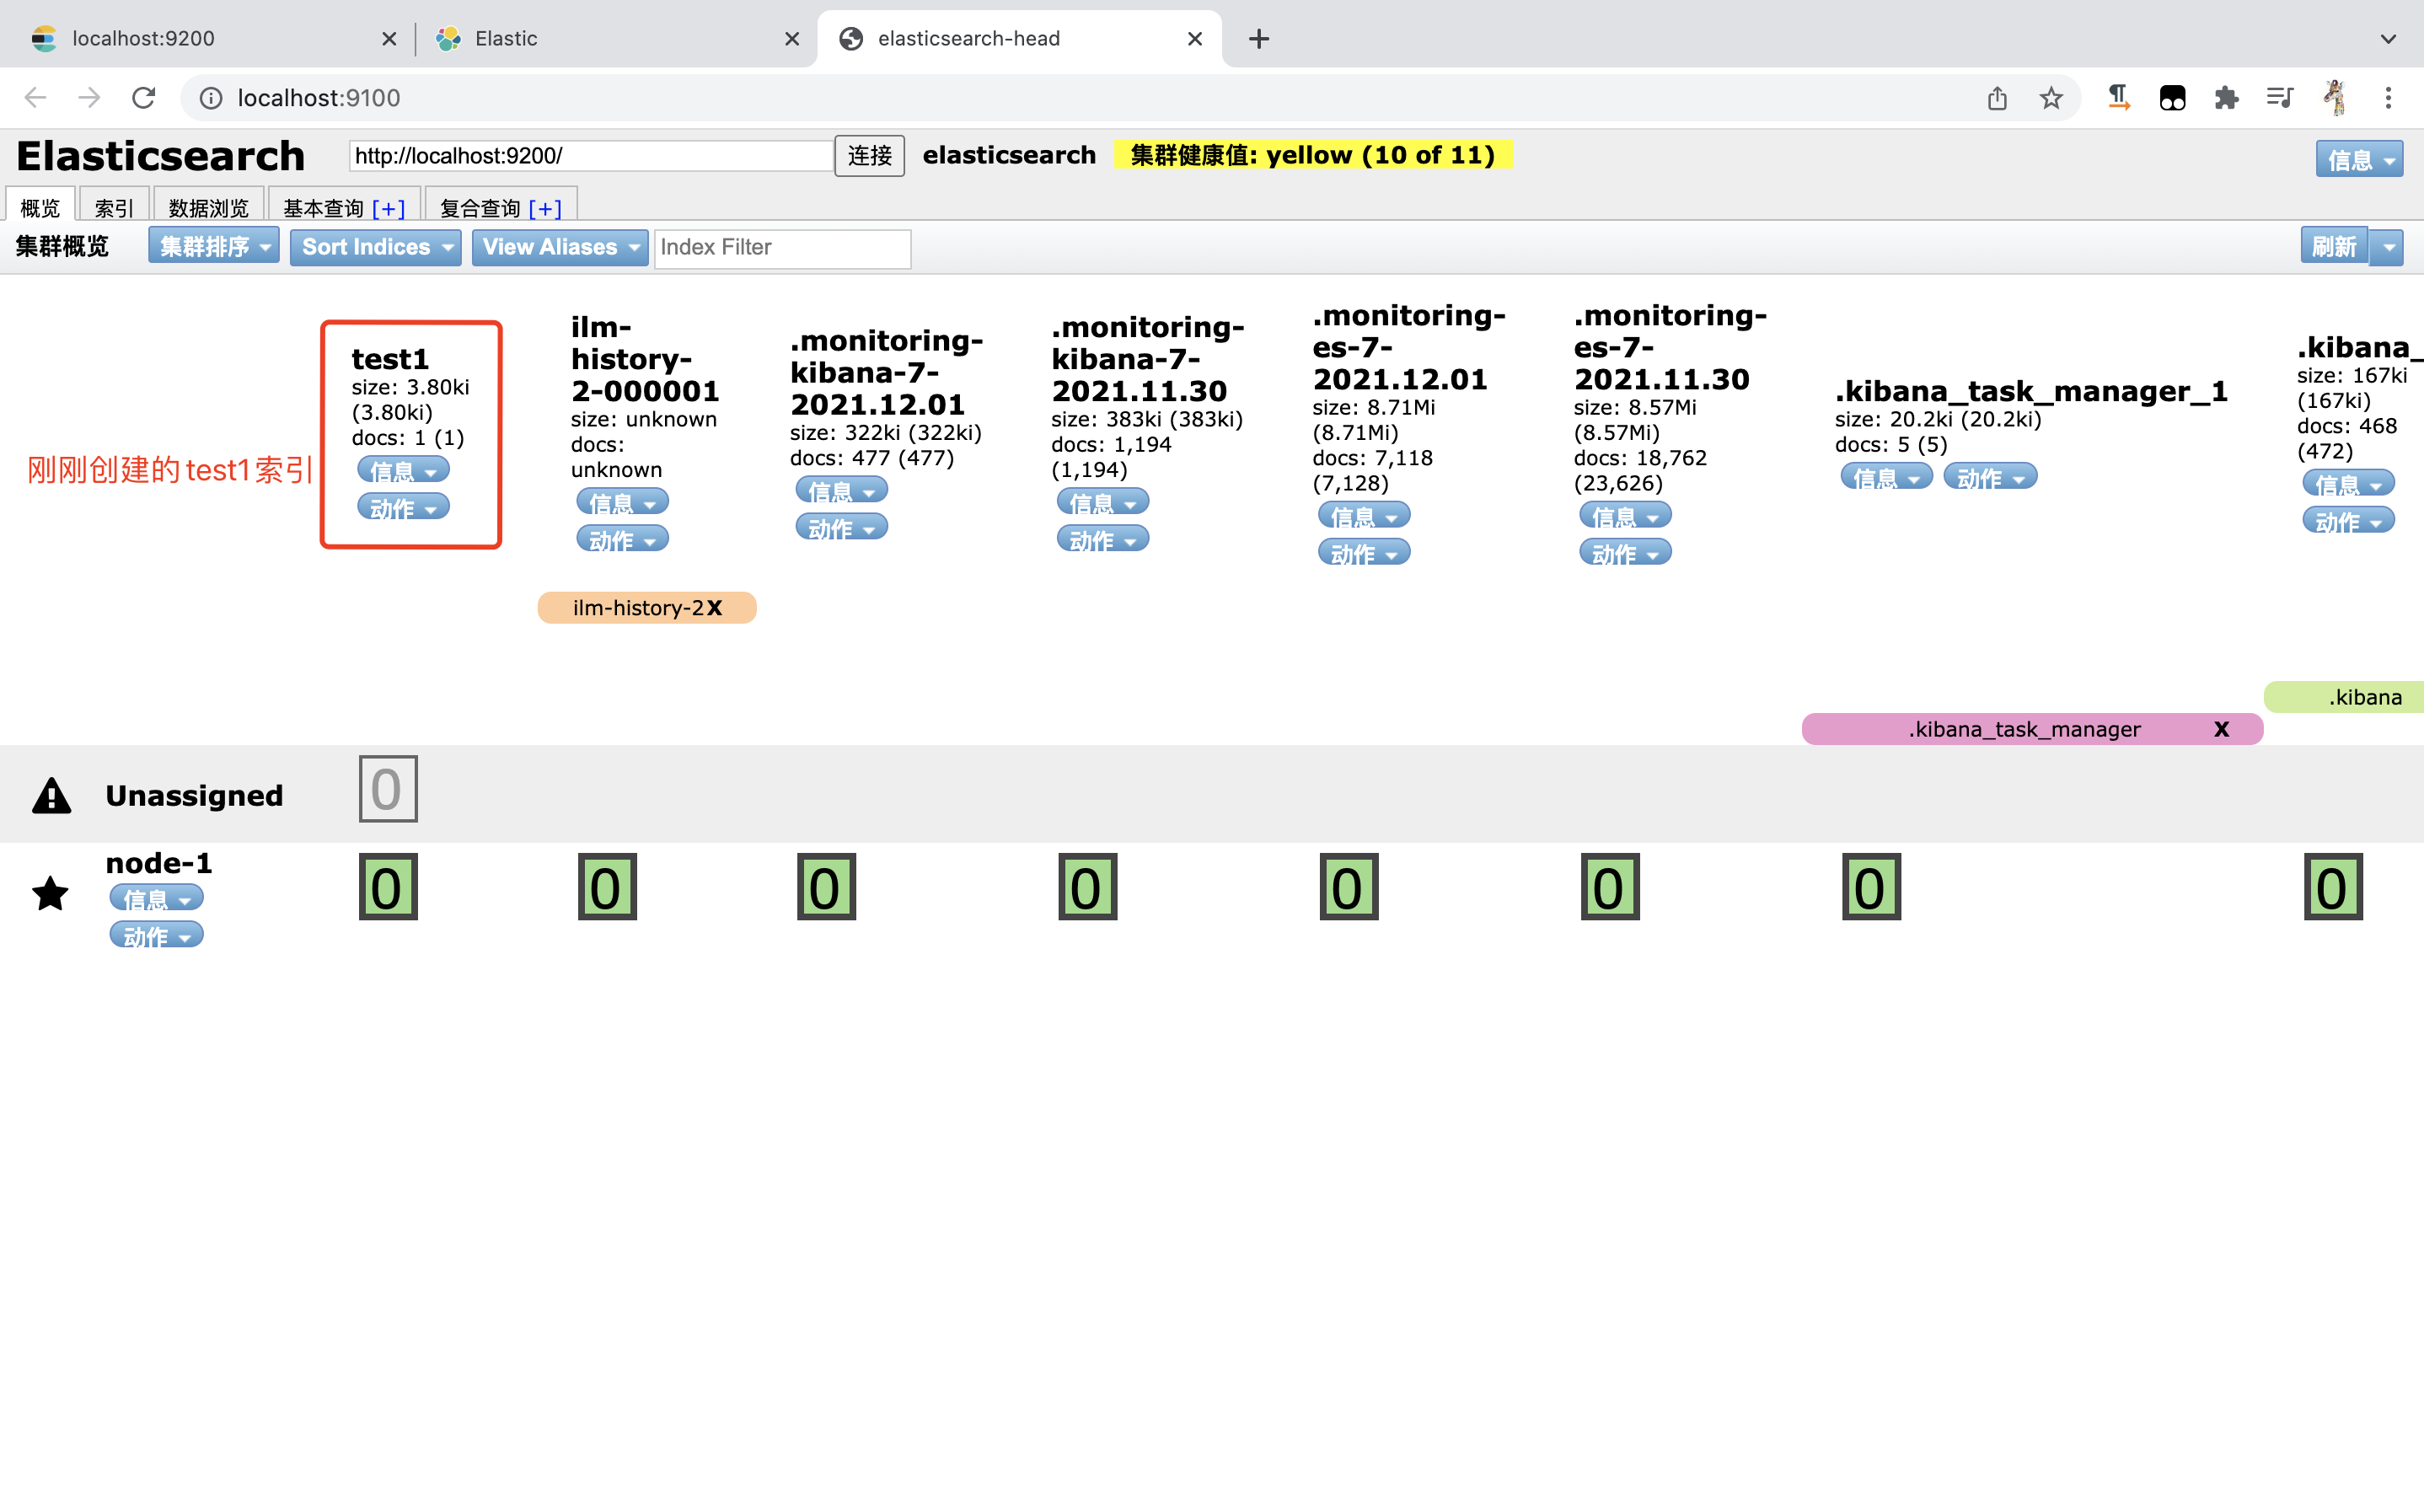This screenshot has width=2424, height=1512.
Task: Click the node-1 node name
Action: pos(159,863)
